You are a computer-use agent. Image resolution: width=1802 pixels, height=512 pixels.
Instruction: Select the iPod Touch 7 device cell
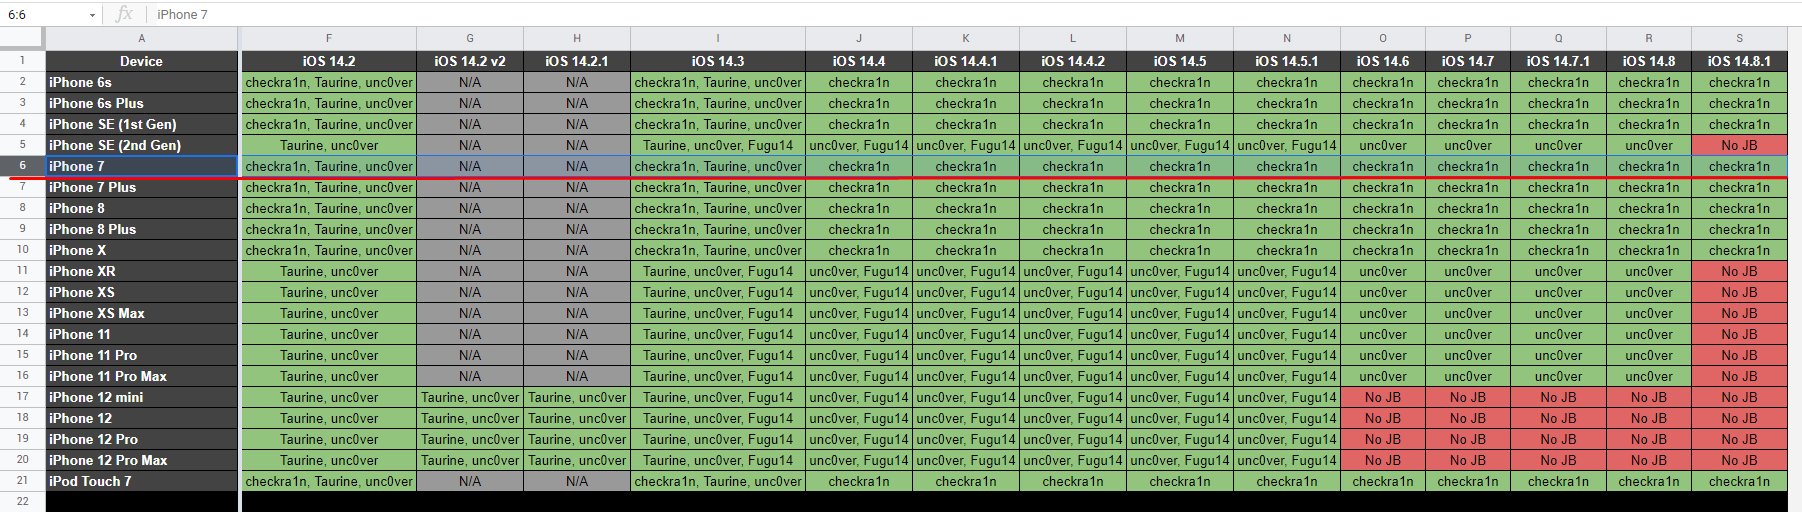coord(142,481)
